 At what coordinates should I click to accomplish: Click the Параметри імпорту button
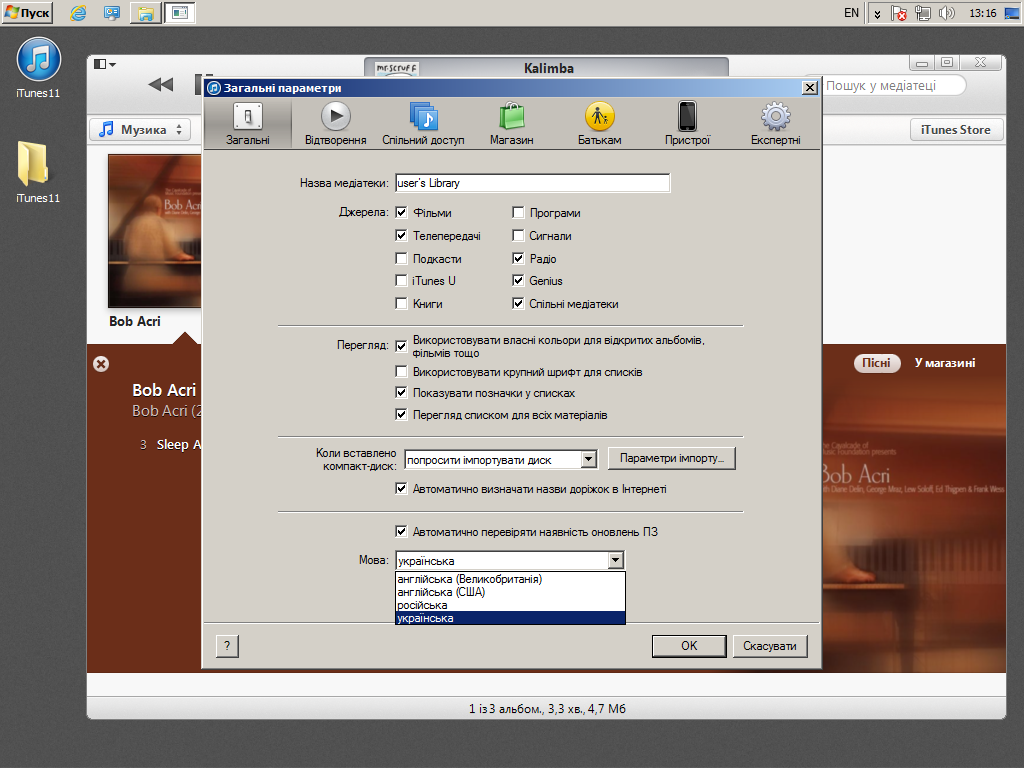[x=672, y=459]
